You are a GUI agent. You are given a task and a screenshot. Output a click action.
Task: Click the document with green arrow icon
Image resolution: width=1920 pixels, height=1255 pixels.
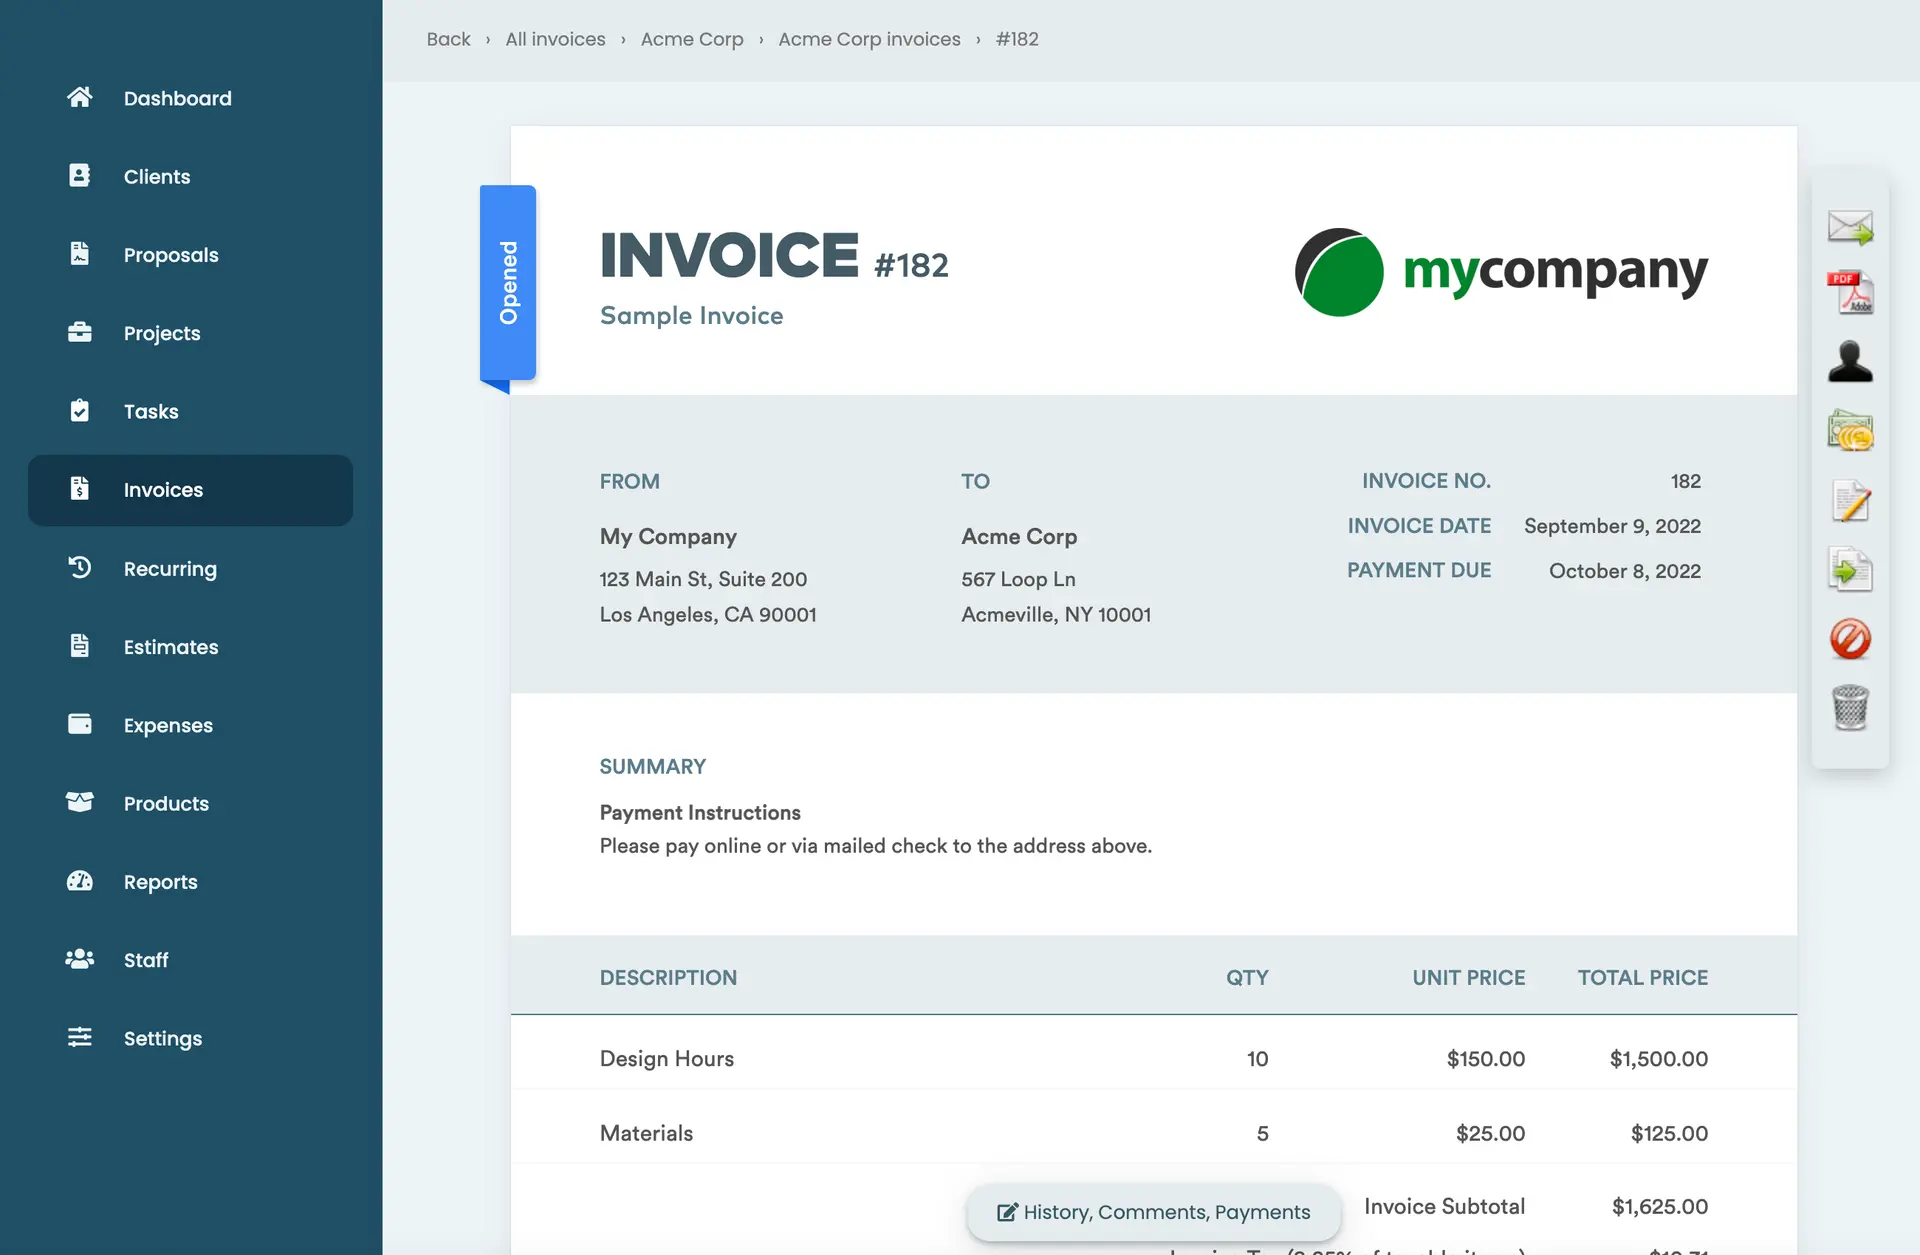tap(1850, 570)
